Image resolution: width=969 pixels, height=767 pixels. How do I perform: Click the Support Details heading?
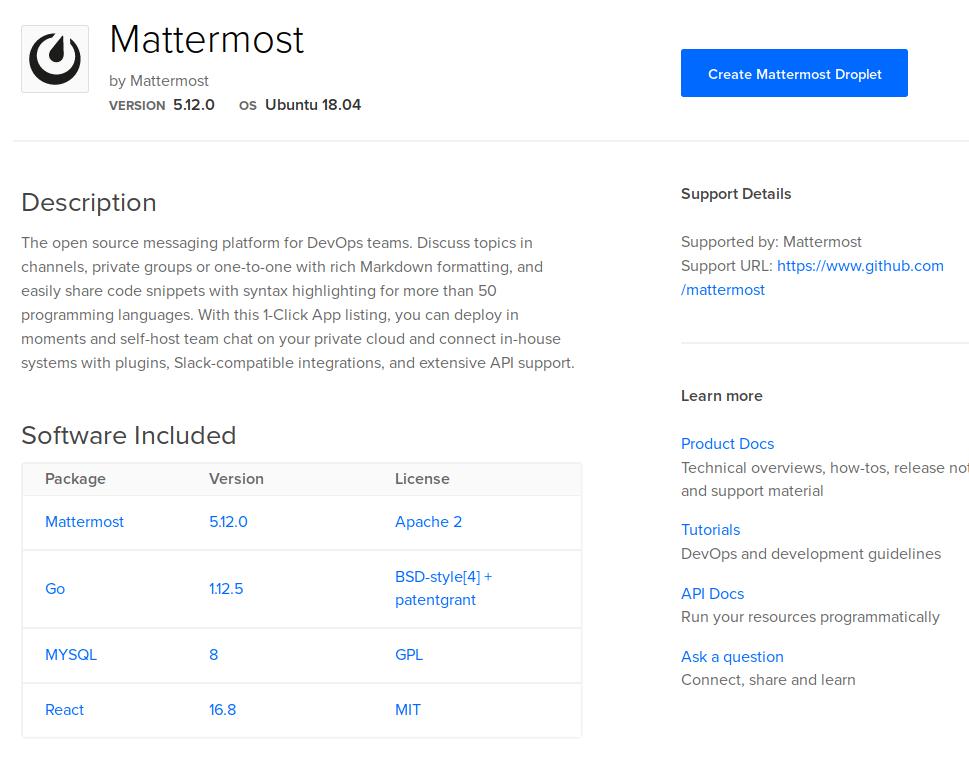(736, 194)
